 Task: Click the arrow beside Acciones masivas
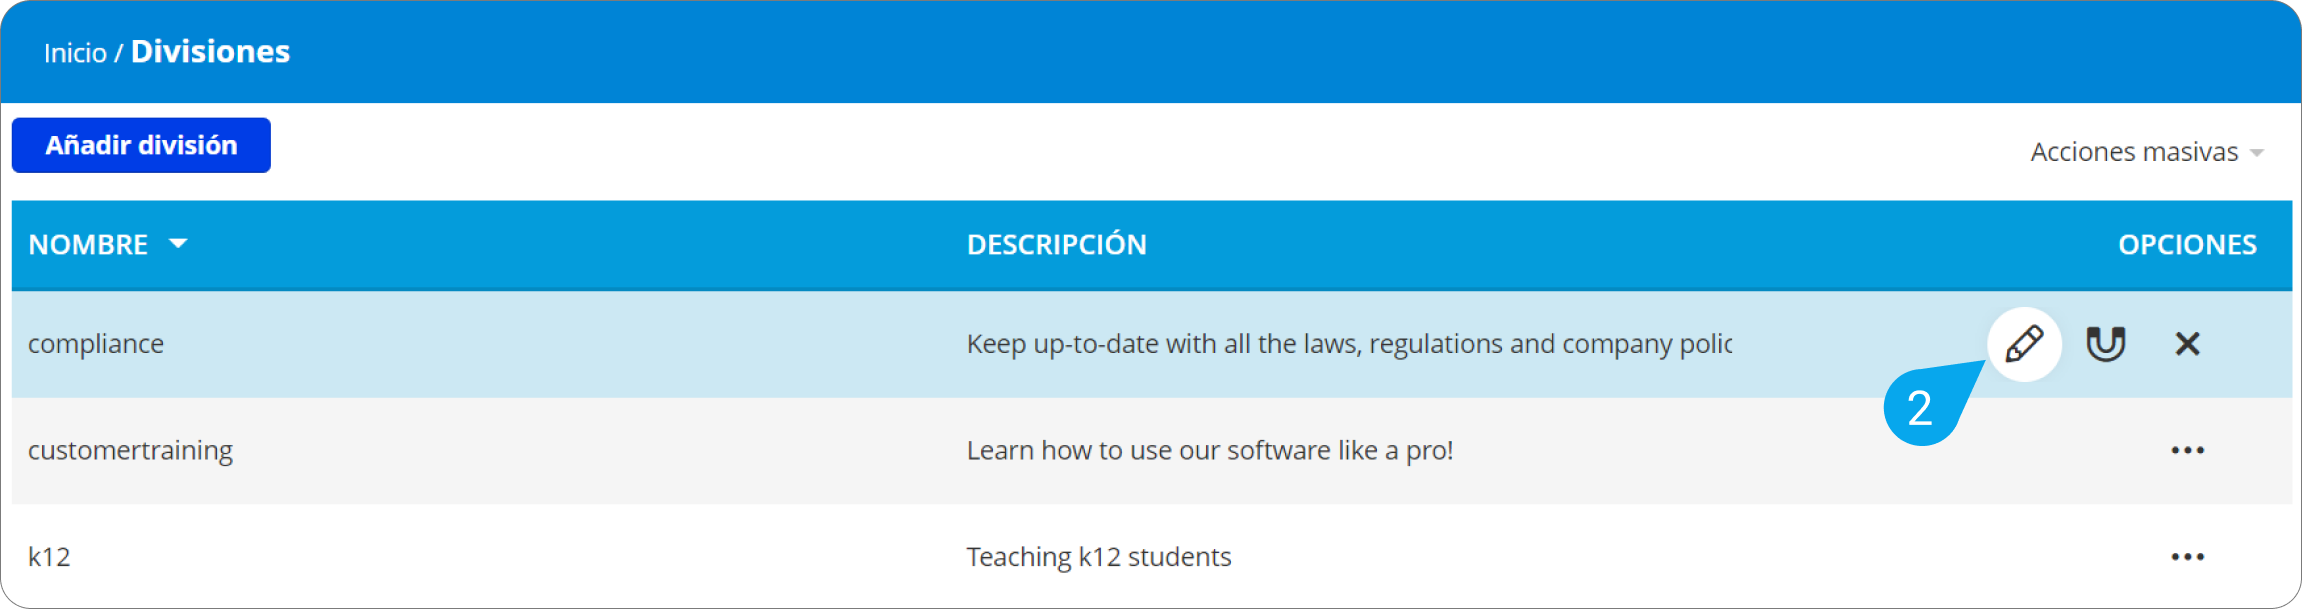[2256, 153]
